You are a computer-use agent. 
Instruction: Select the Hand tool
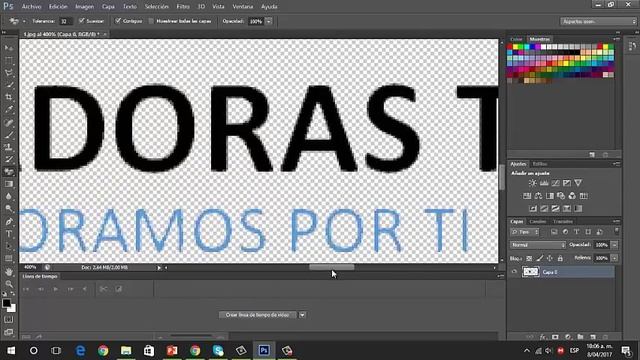tap(9, 271)
